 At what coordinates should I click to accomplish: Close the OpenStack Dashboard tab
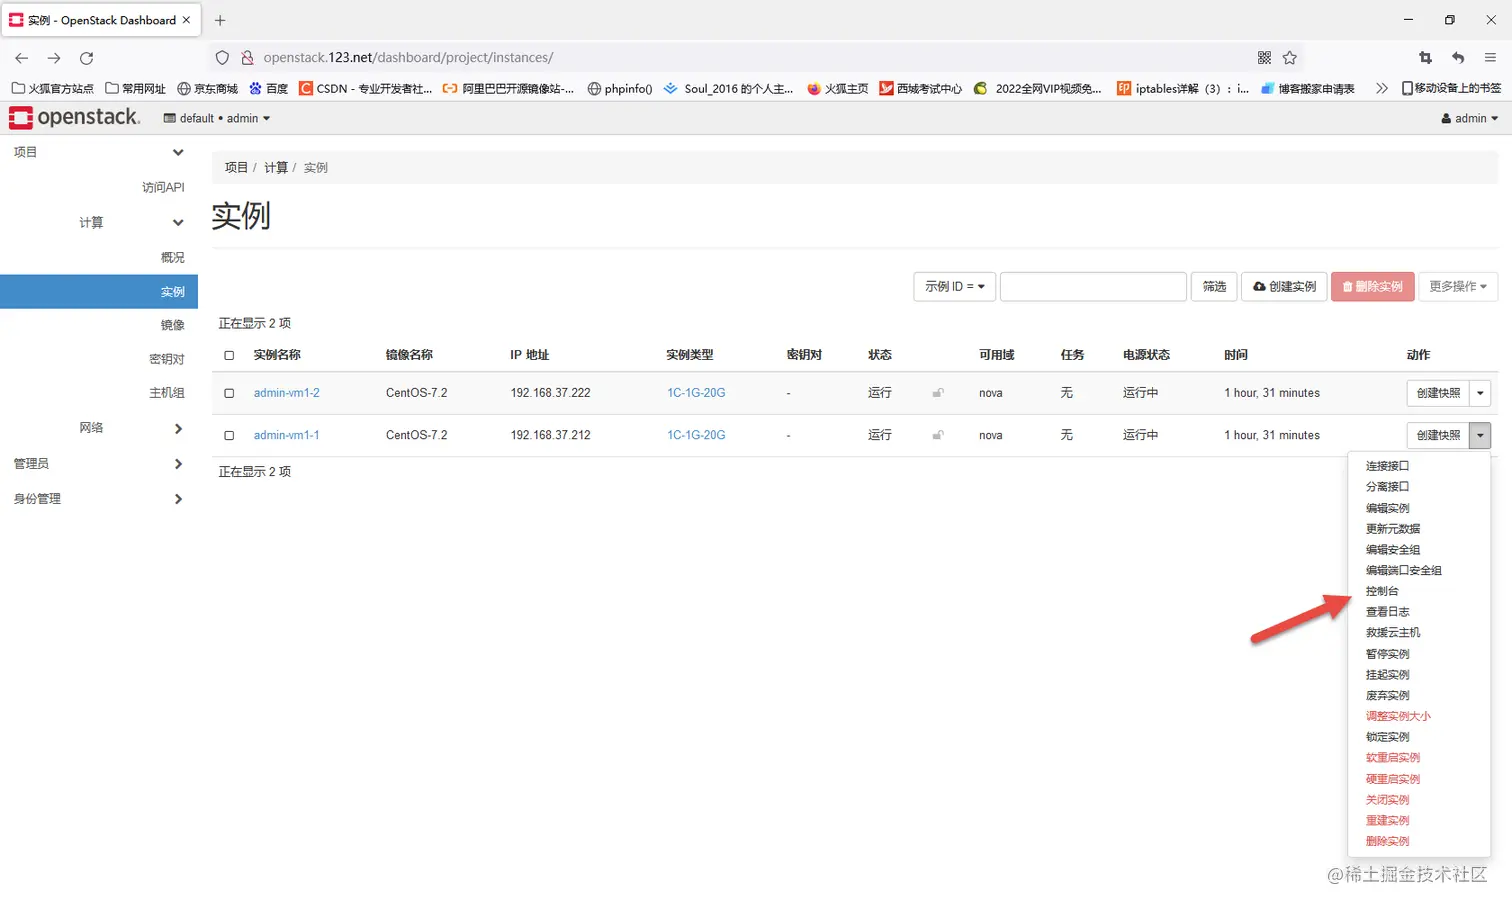coord(186,20)
